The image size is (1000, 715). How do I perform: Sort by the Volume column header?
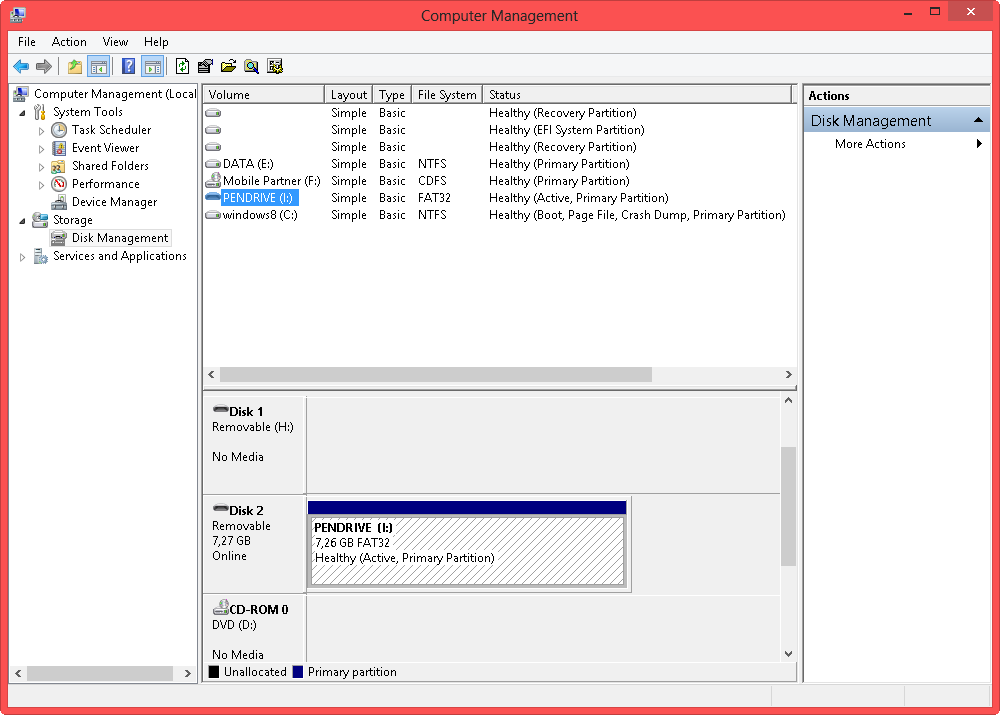click(x=263, y=95)
